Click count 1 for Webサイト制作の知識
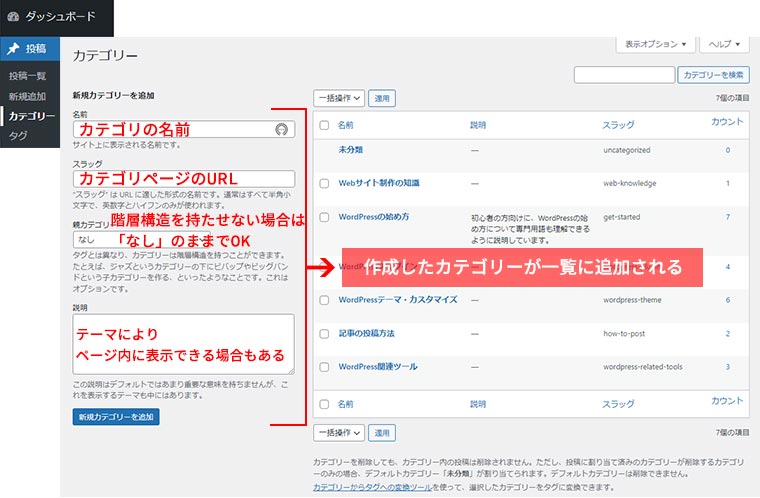Screen dimensions: 760x498 (728, 183)
